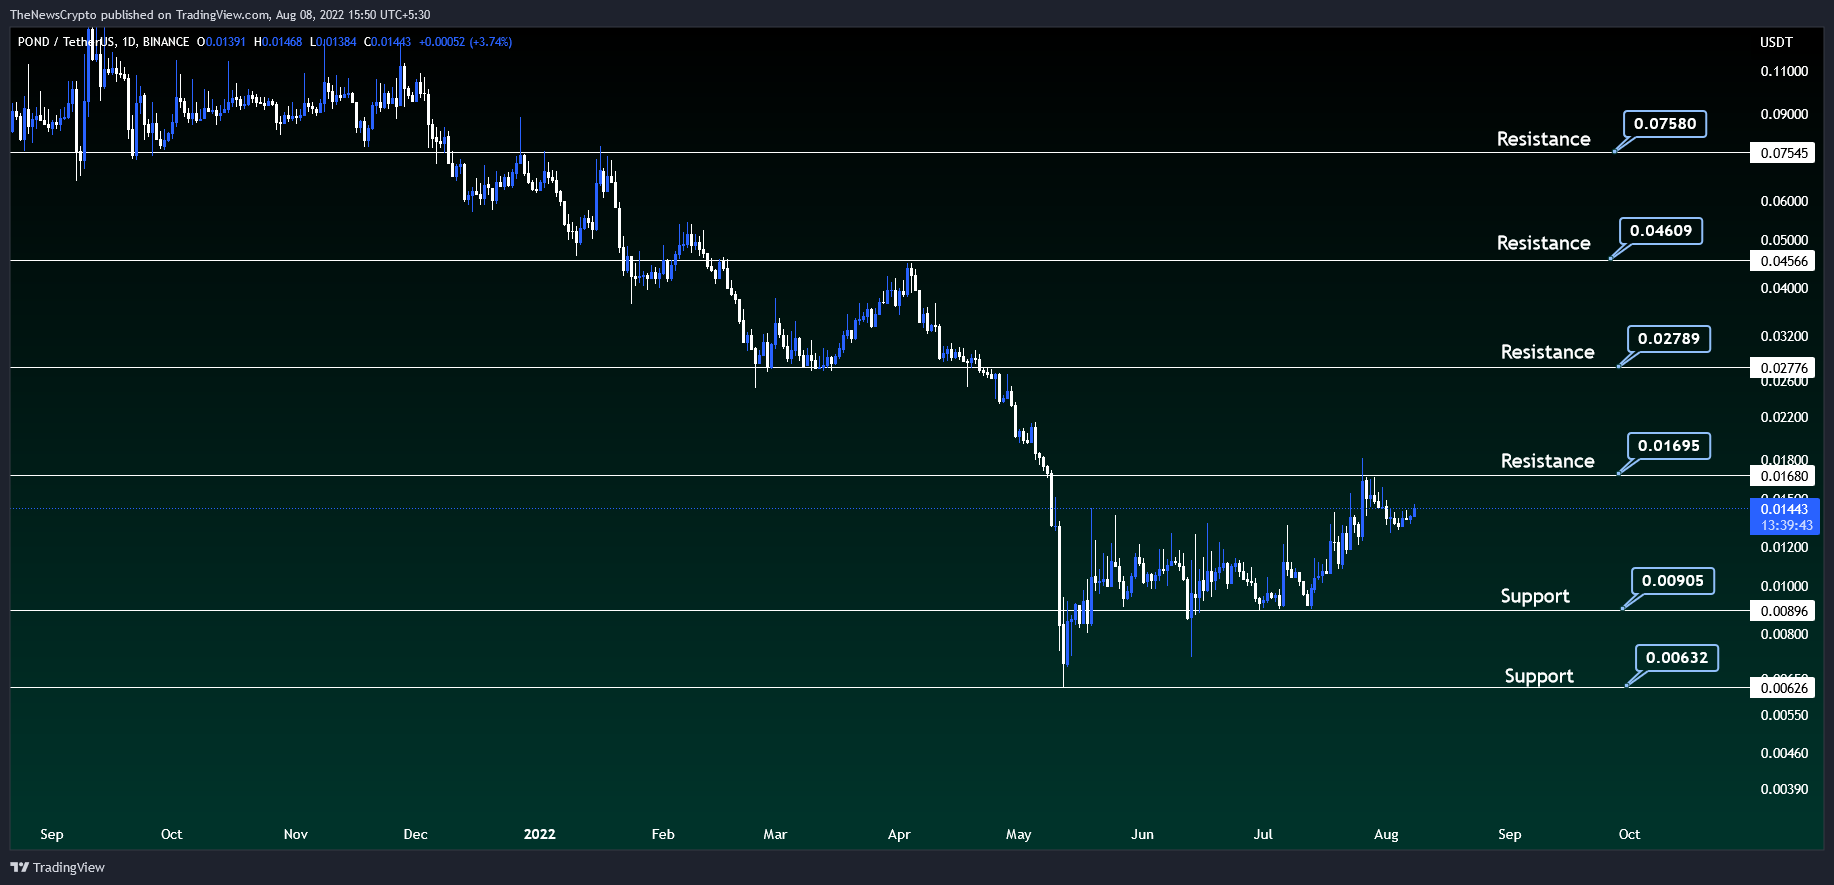Click the 0.01680 price axis tag

(1784, 476)
